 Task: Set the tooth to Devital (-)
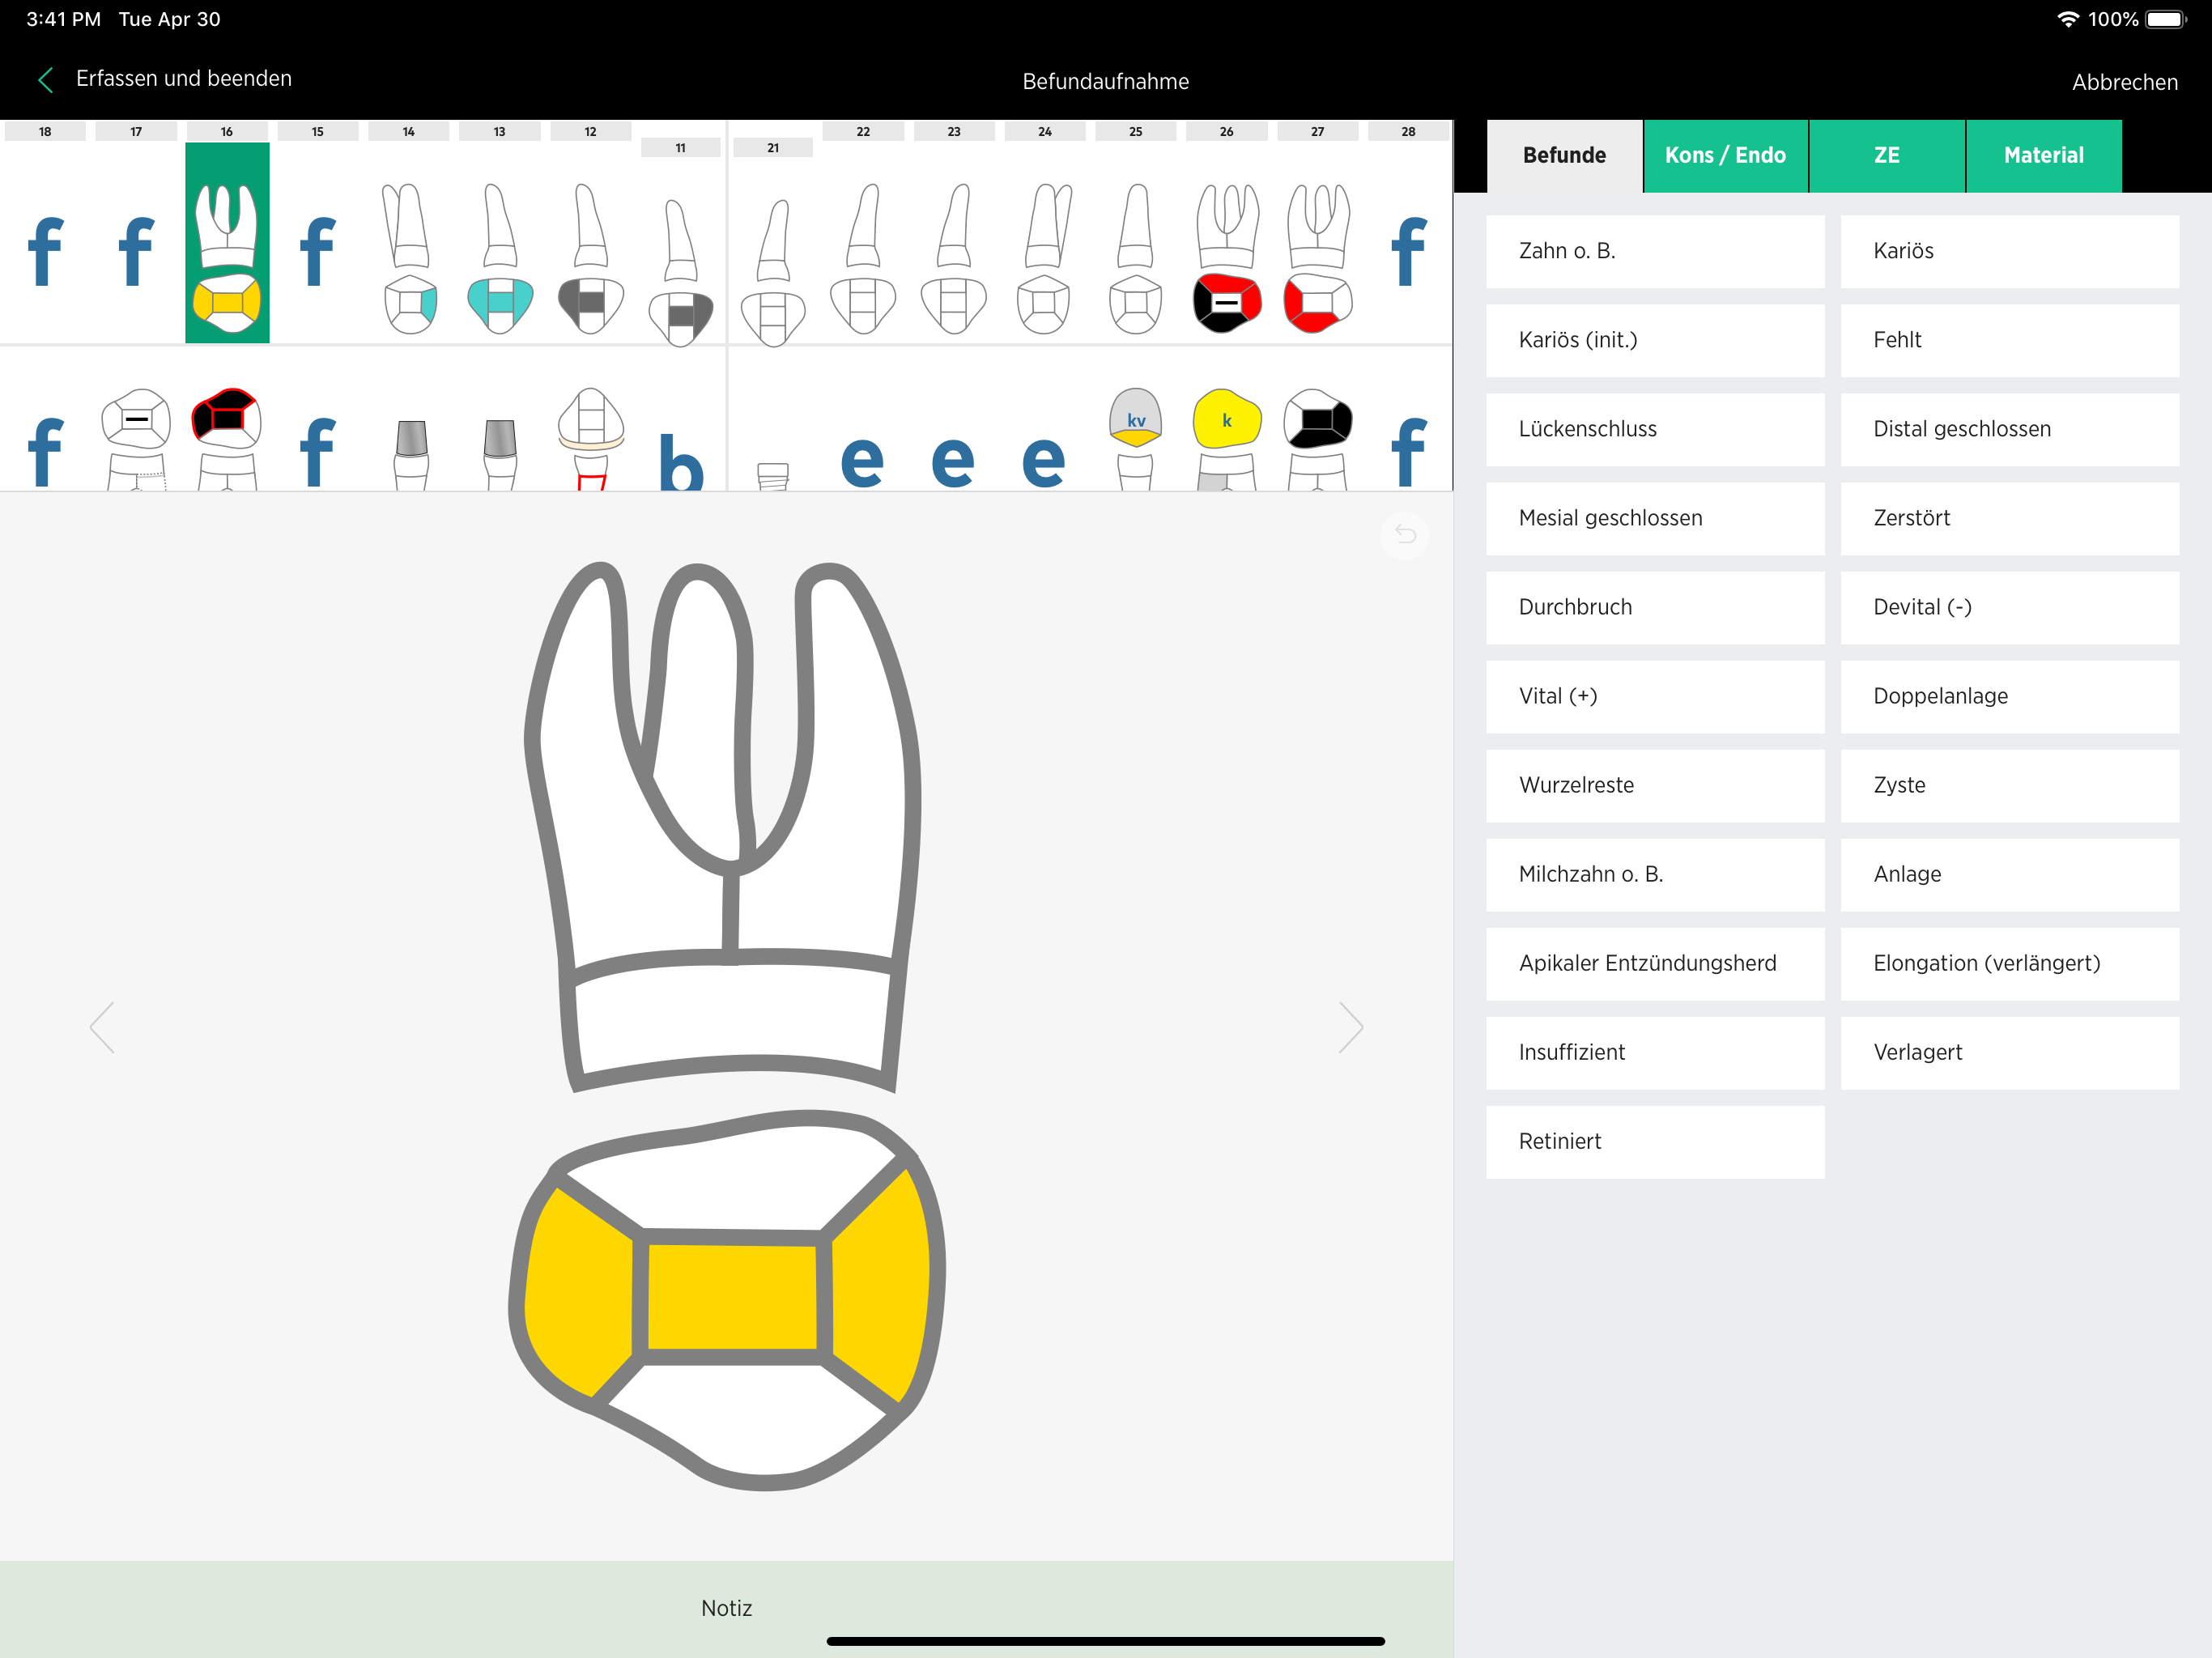[x=2010, y=608]
